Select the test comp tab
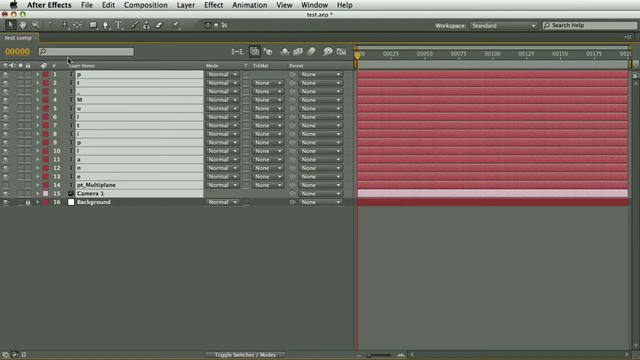This screenshot has width=640, height=360. (x=18, y=38)
